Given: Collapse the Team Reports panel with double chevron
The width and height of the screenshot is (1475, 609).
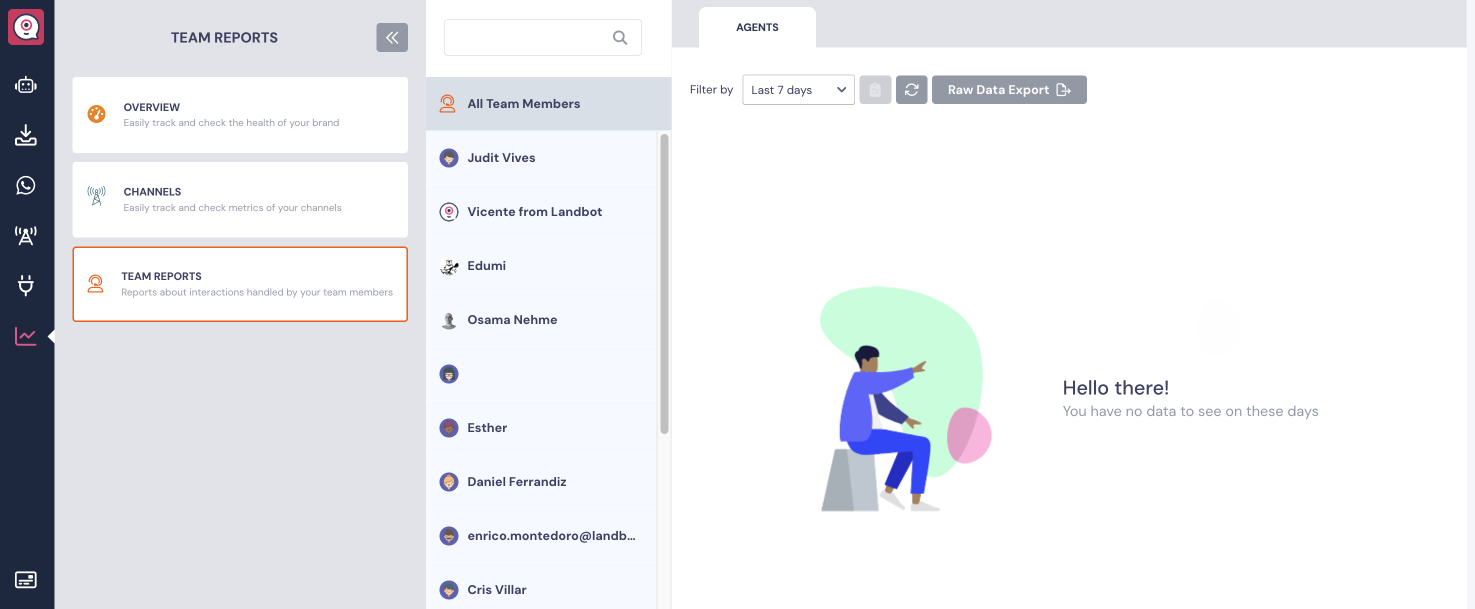Looking at the screenshot, I should click(391, 37).
